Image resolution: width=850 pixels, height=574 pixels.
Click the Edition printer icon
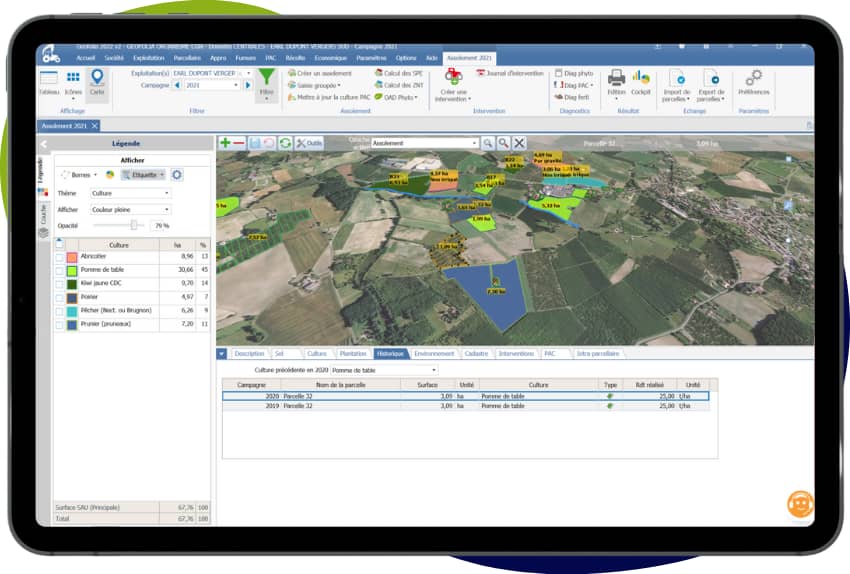point(616,82)
